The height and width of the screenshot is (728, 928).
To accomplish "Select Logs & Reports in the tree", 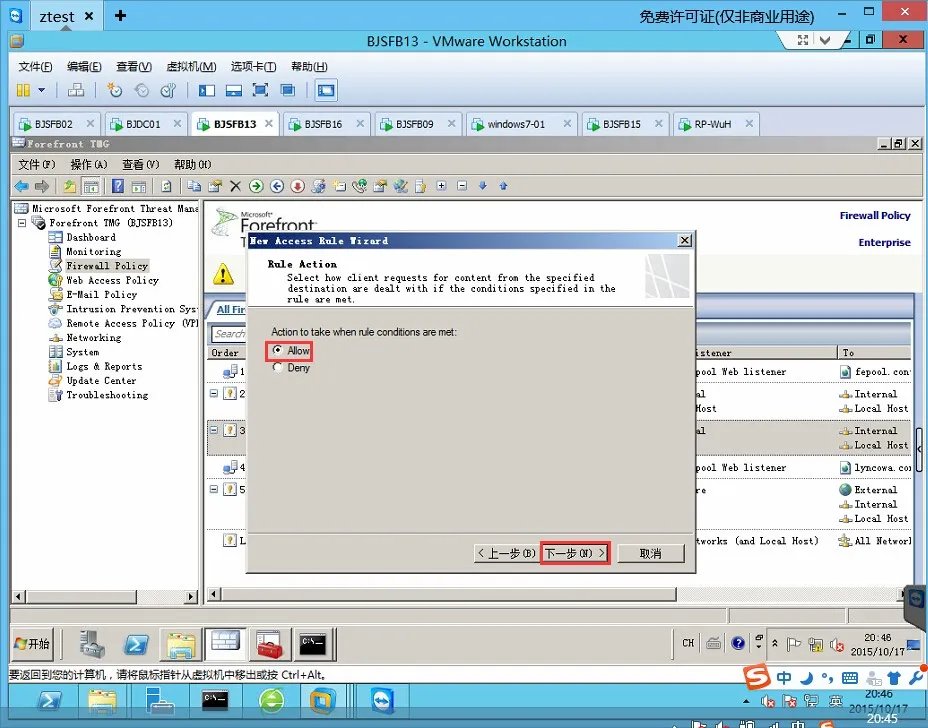I will click(x=104, y=366).
